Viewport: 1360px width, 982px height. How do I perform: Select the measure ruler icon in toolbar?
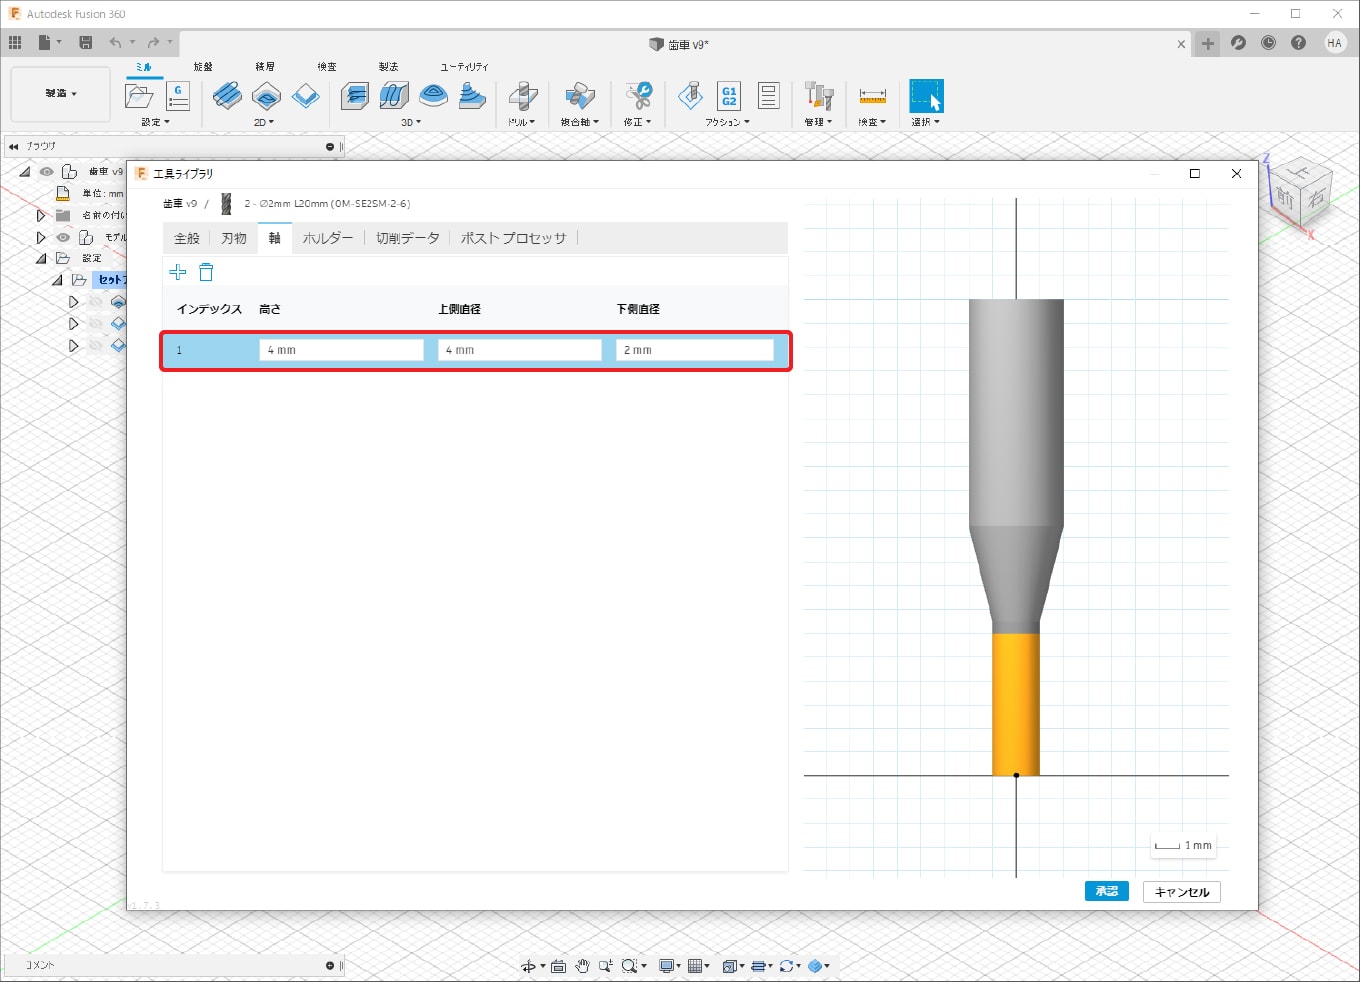pyautogui.click(x=872, y=97)
